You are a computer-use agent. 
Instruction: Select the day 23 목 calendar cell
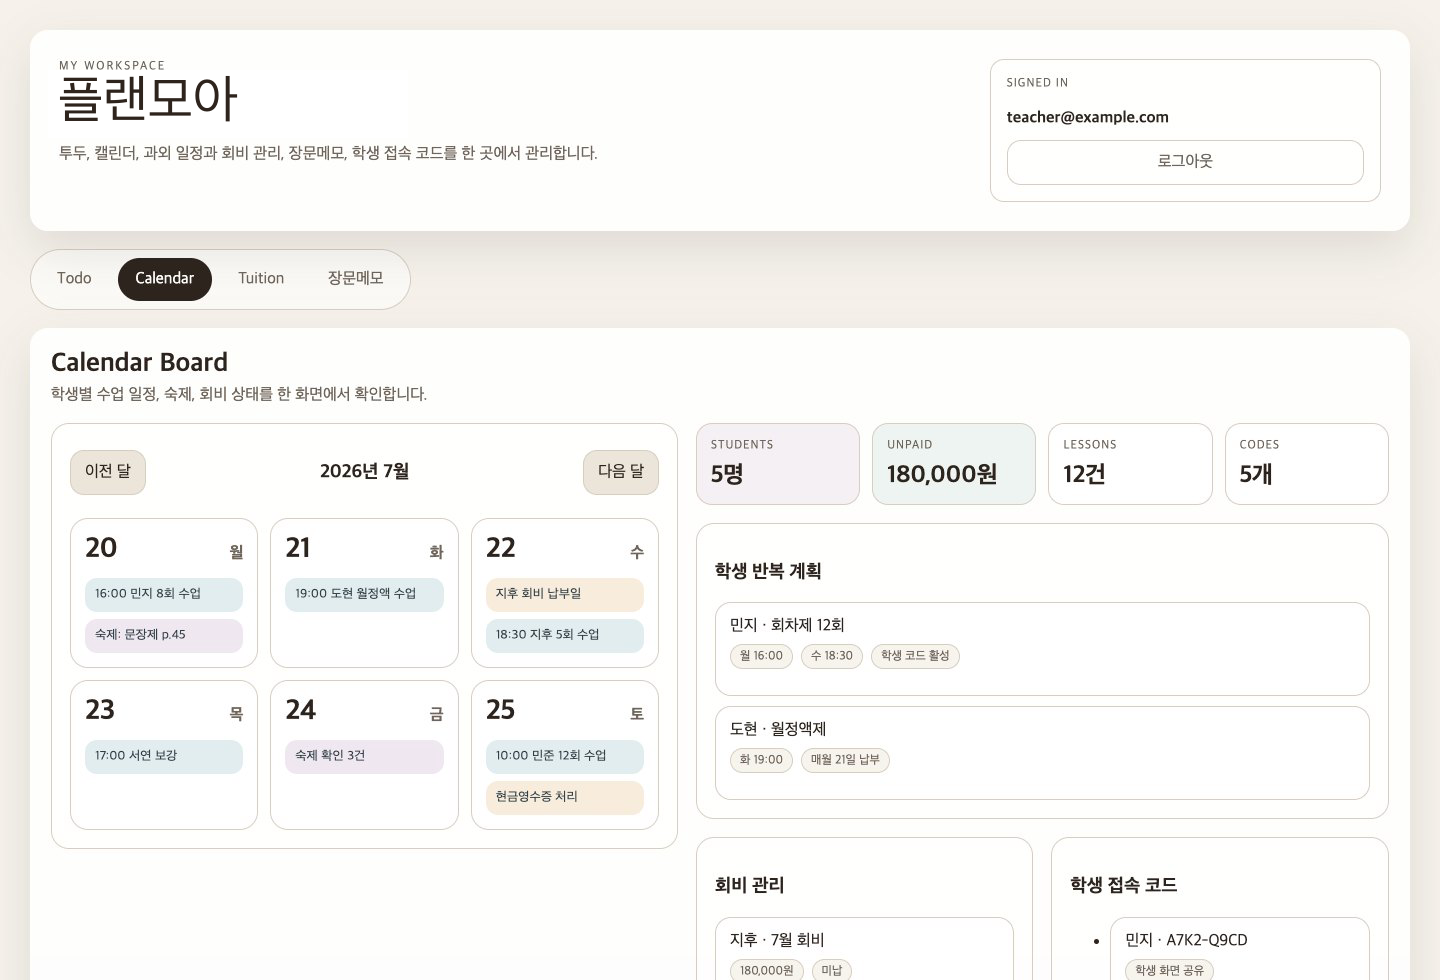click(x=164, y=755)
